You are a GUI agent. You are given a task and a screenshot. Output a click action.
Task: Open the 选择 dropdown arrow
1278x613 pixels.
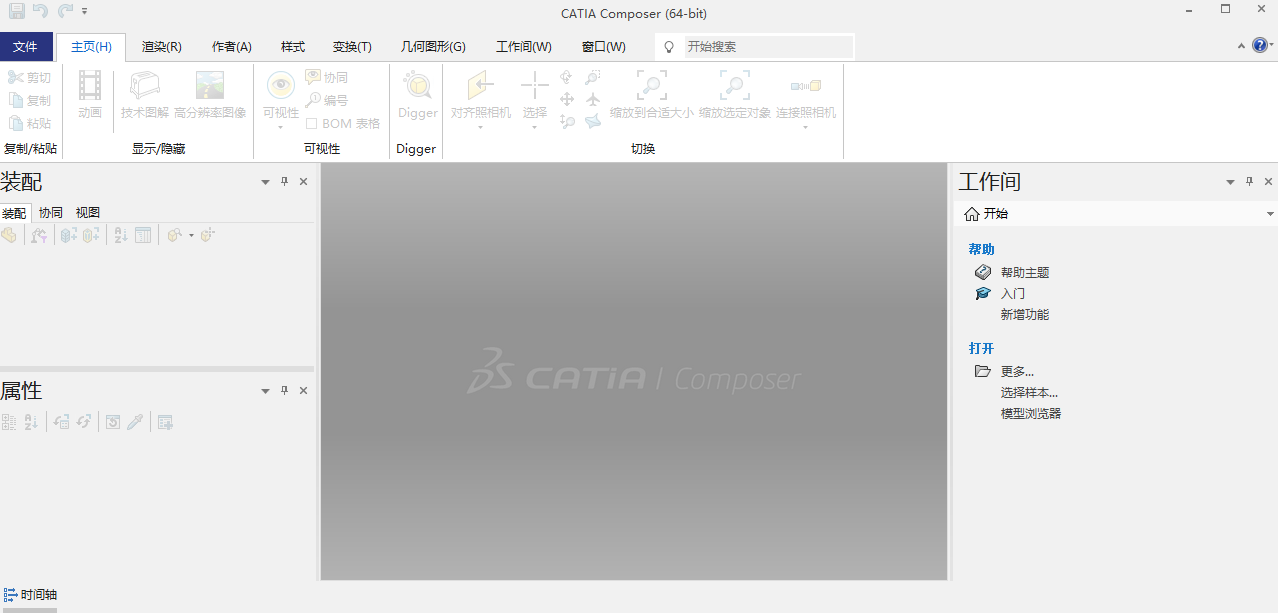(535, 127)
